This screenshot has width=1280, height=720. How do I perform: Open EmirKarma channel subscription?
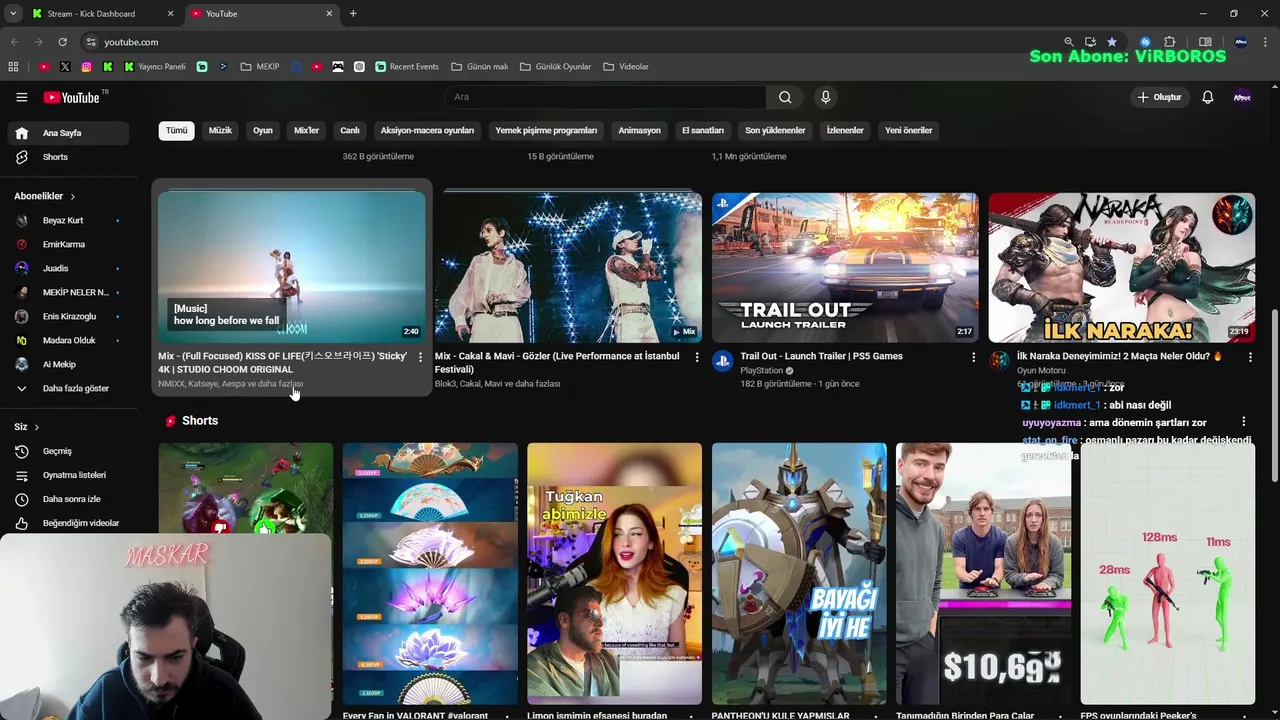pos(68,244)
